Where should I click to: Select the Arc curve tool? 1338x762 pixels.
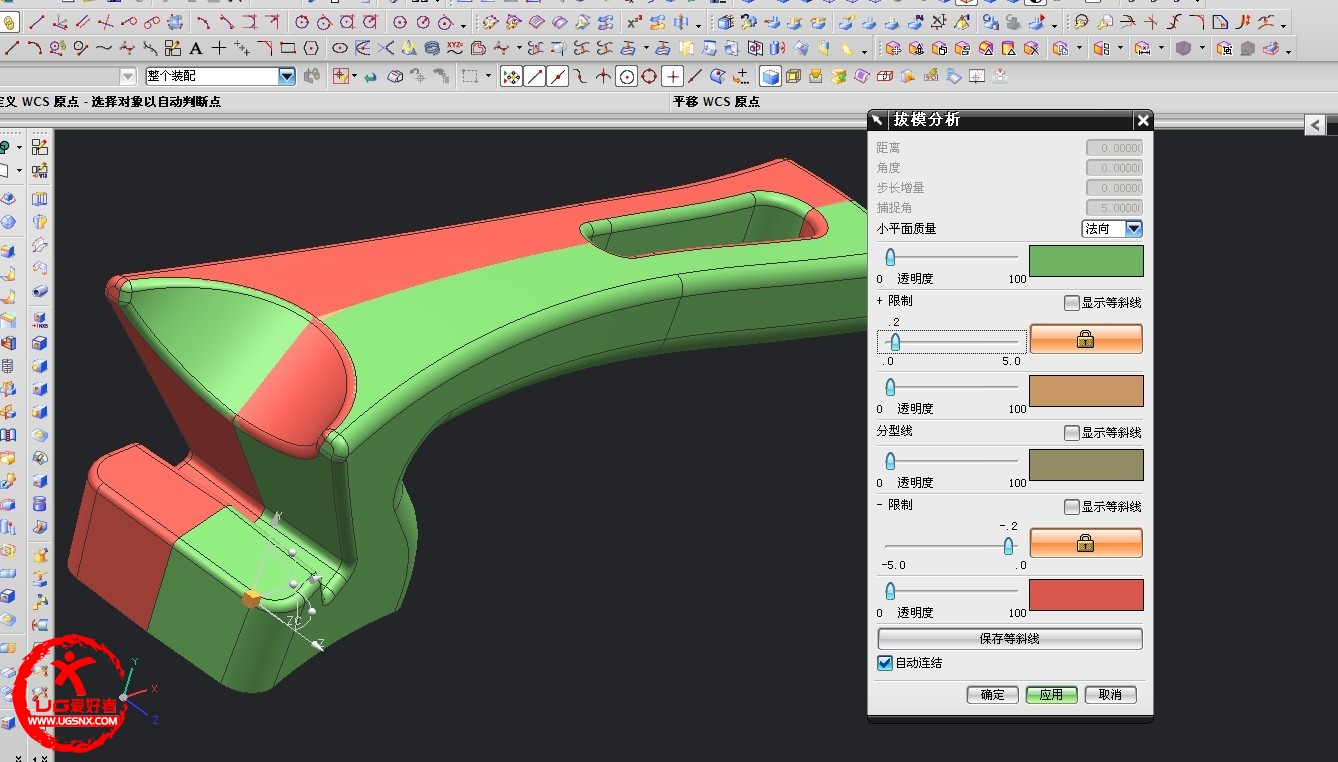tap(35, 47)
